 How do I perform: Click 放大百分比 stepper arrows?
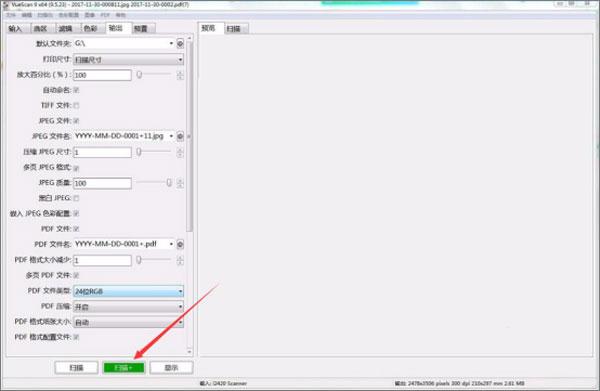(x=180, y=75)
